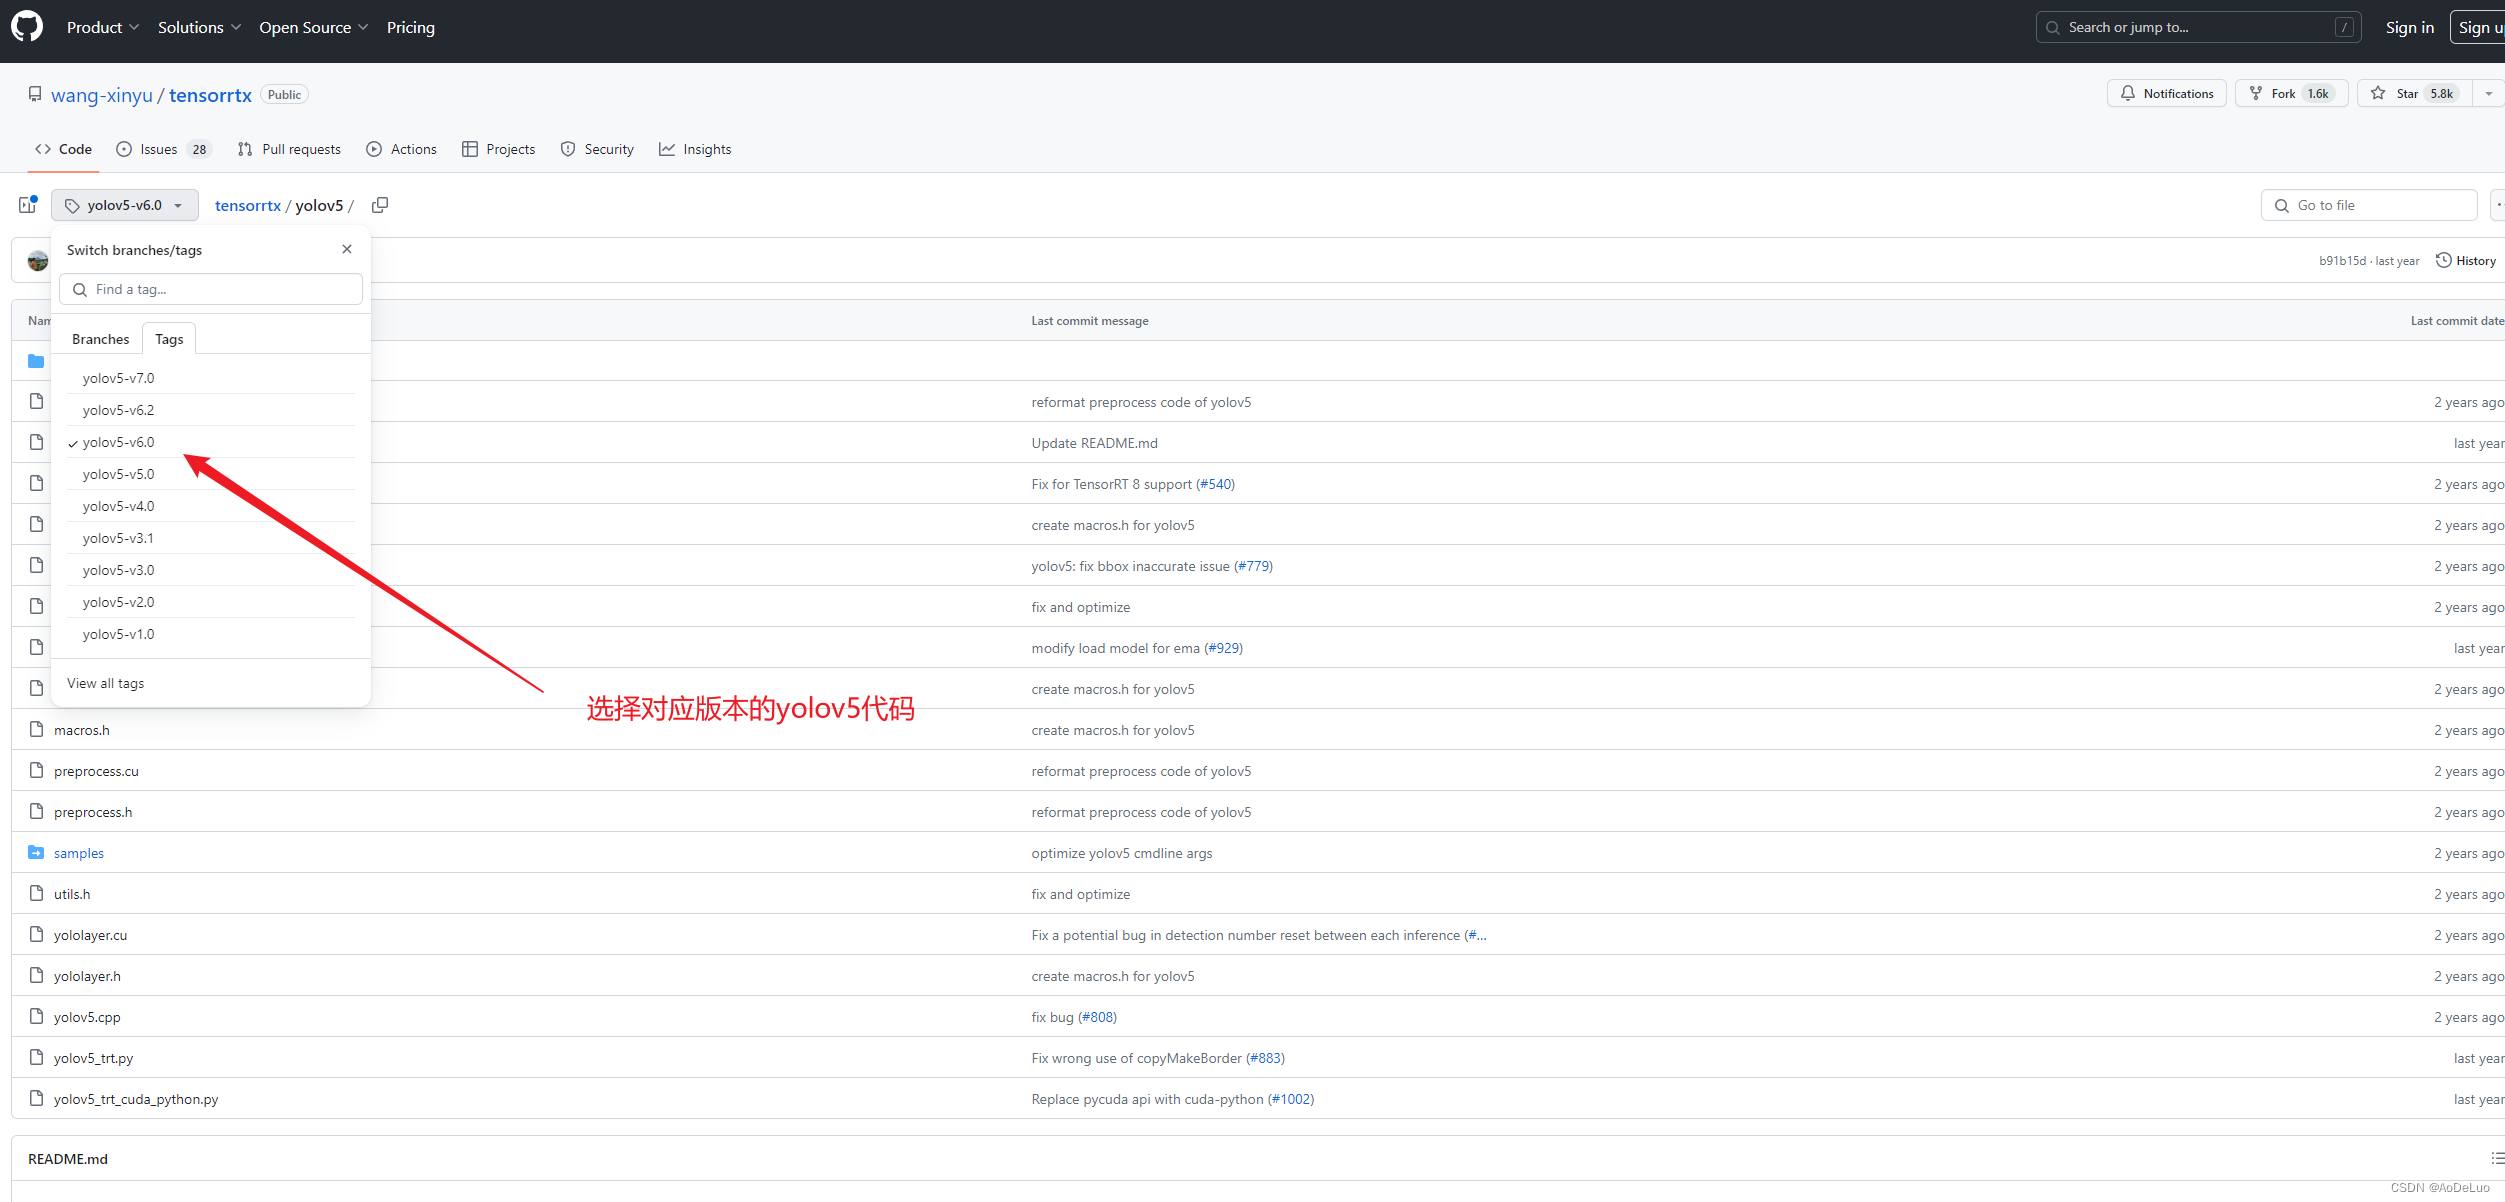The height and width of the screenshot is (1202, 2505).
Task: Switch to the Code tab
Action: (63, 149)
